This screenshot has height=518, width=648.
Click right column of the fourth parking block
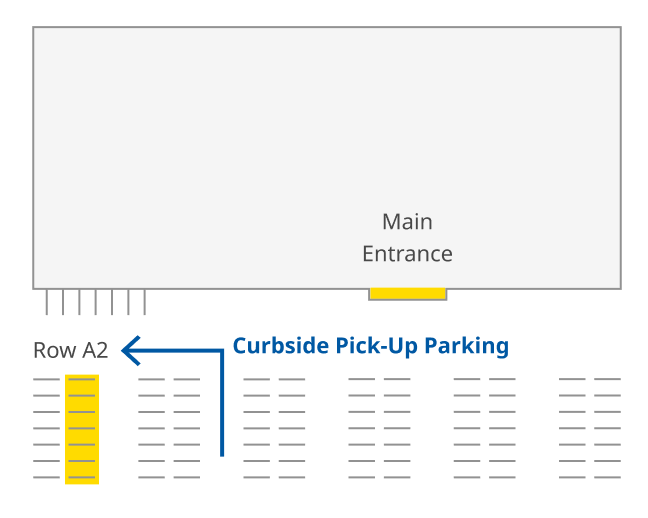click(397, 429)
